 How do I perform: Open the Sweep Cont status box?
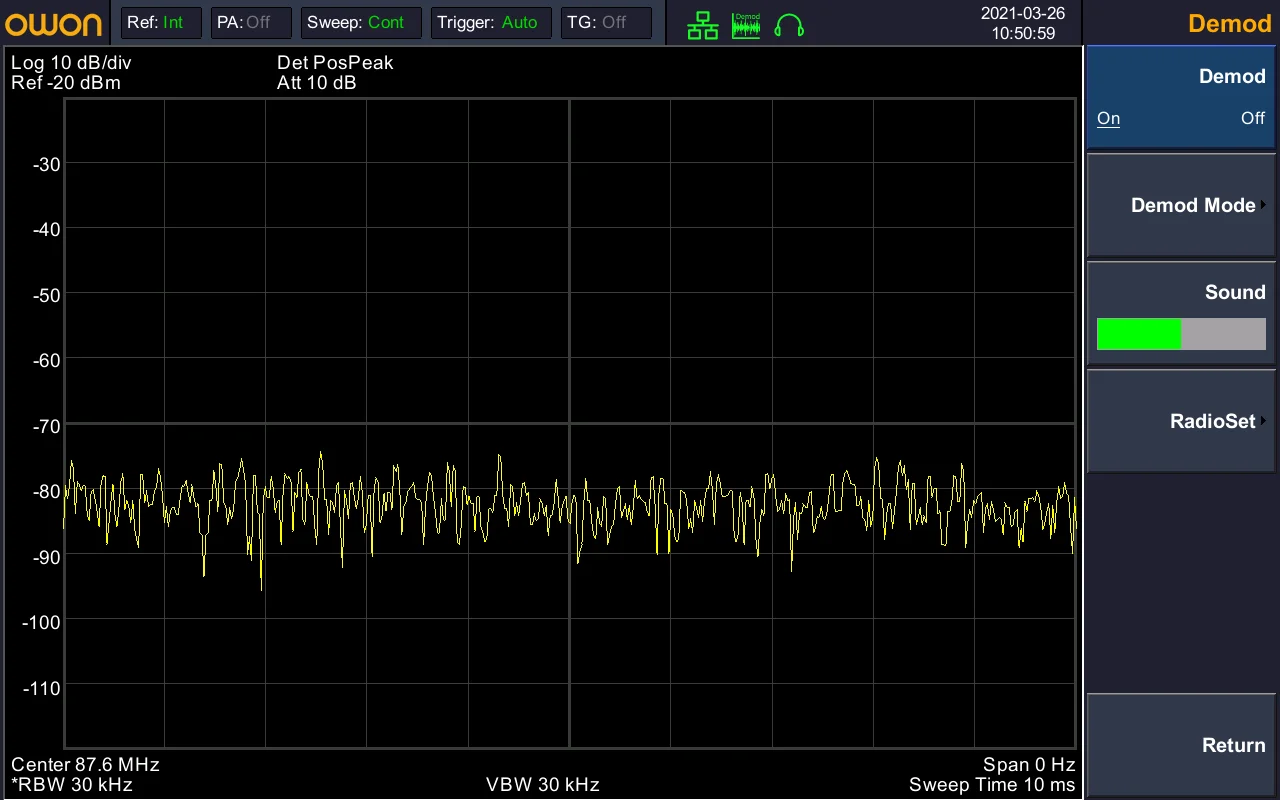(361, 22)
